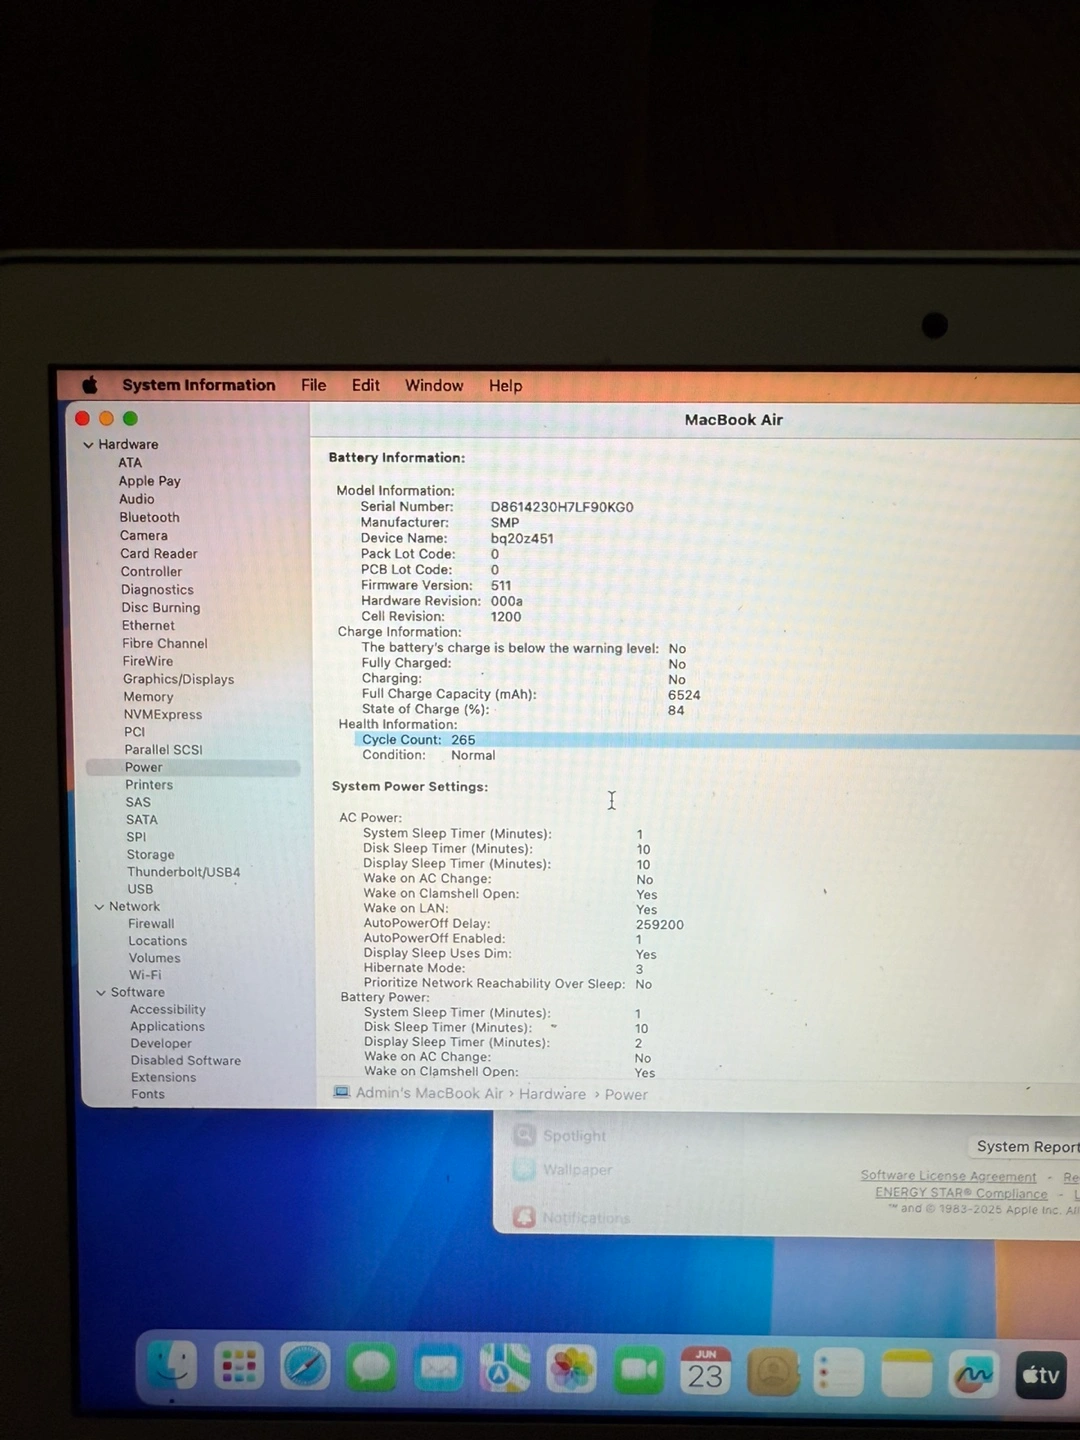
Task: Select NVMExpress in the sidebar
Action: click(x=163, y=715)
